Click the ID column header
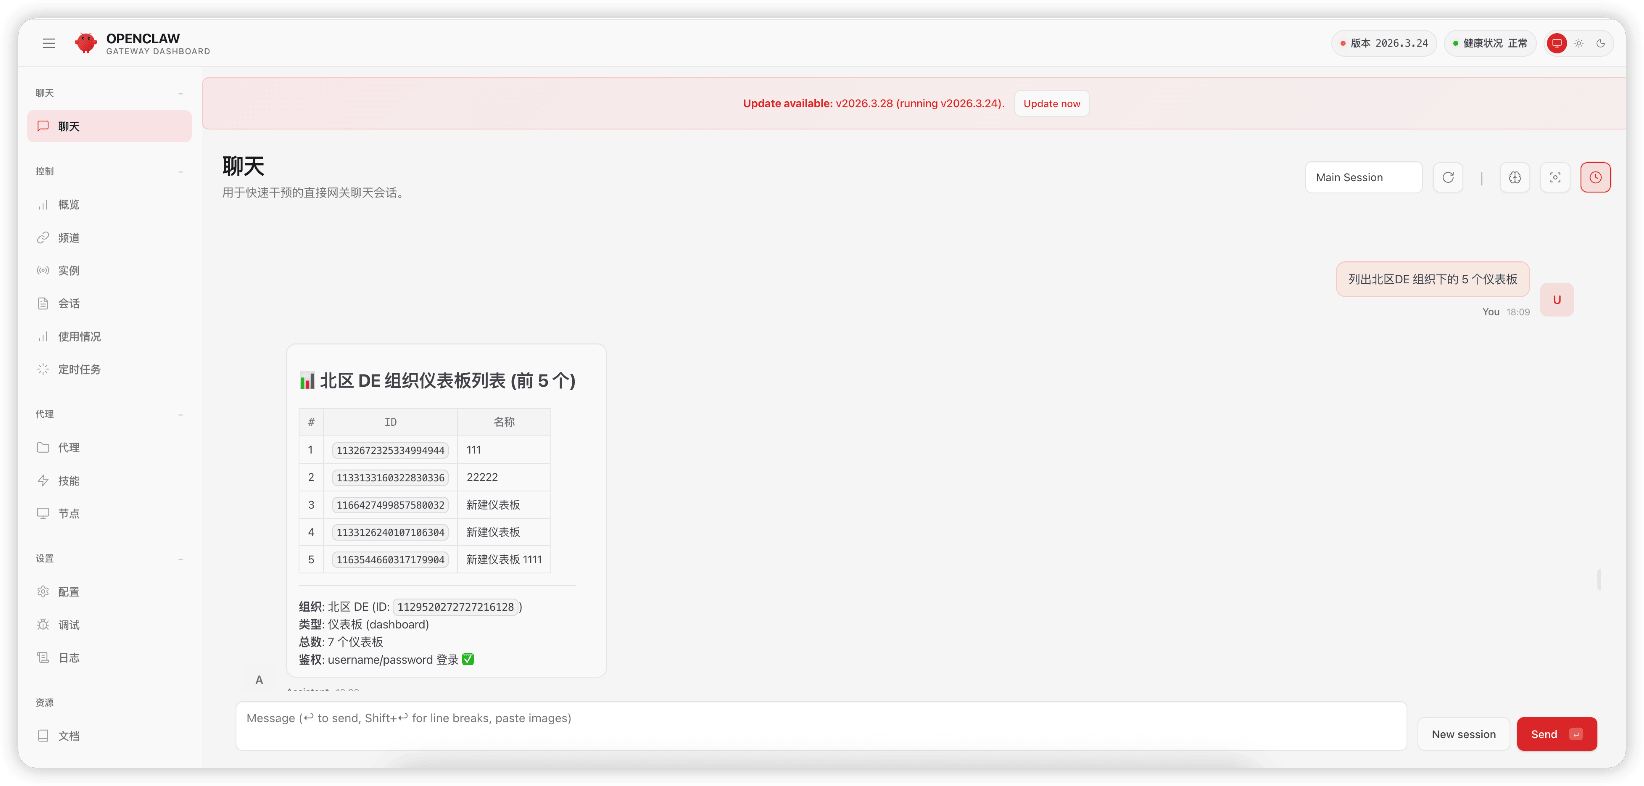The image size is (1644, 786). pos(391,422)
